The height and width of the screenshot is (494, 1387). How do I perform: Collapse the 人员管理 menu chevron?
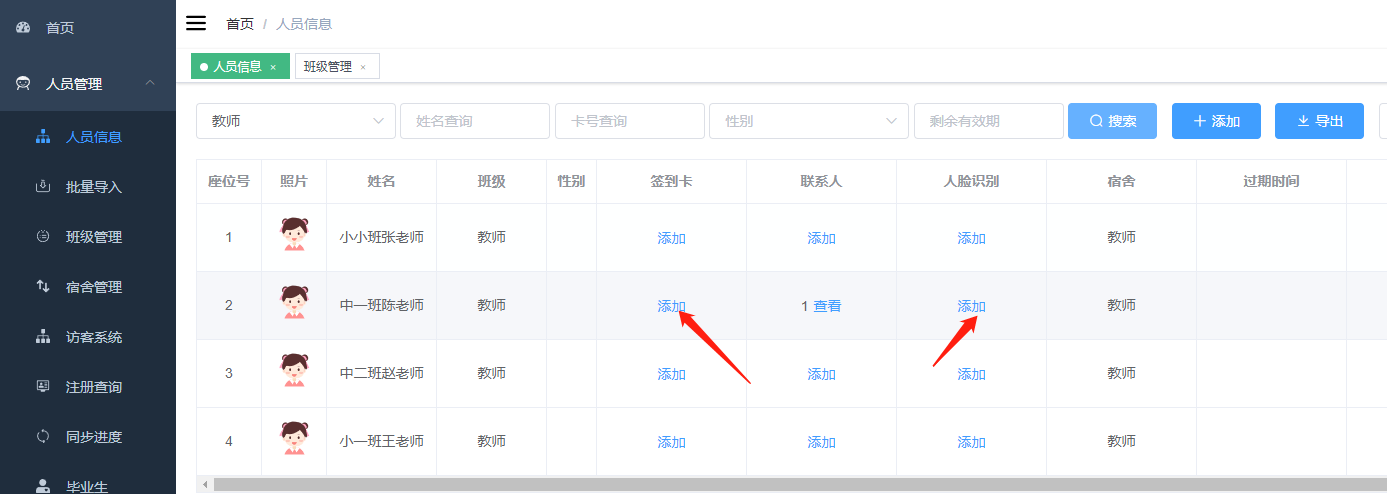[x=150, y=84]
